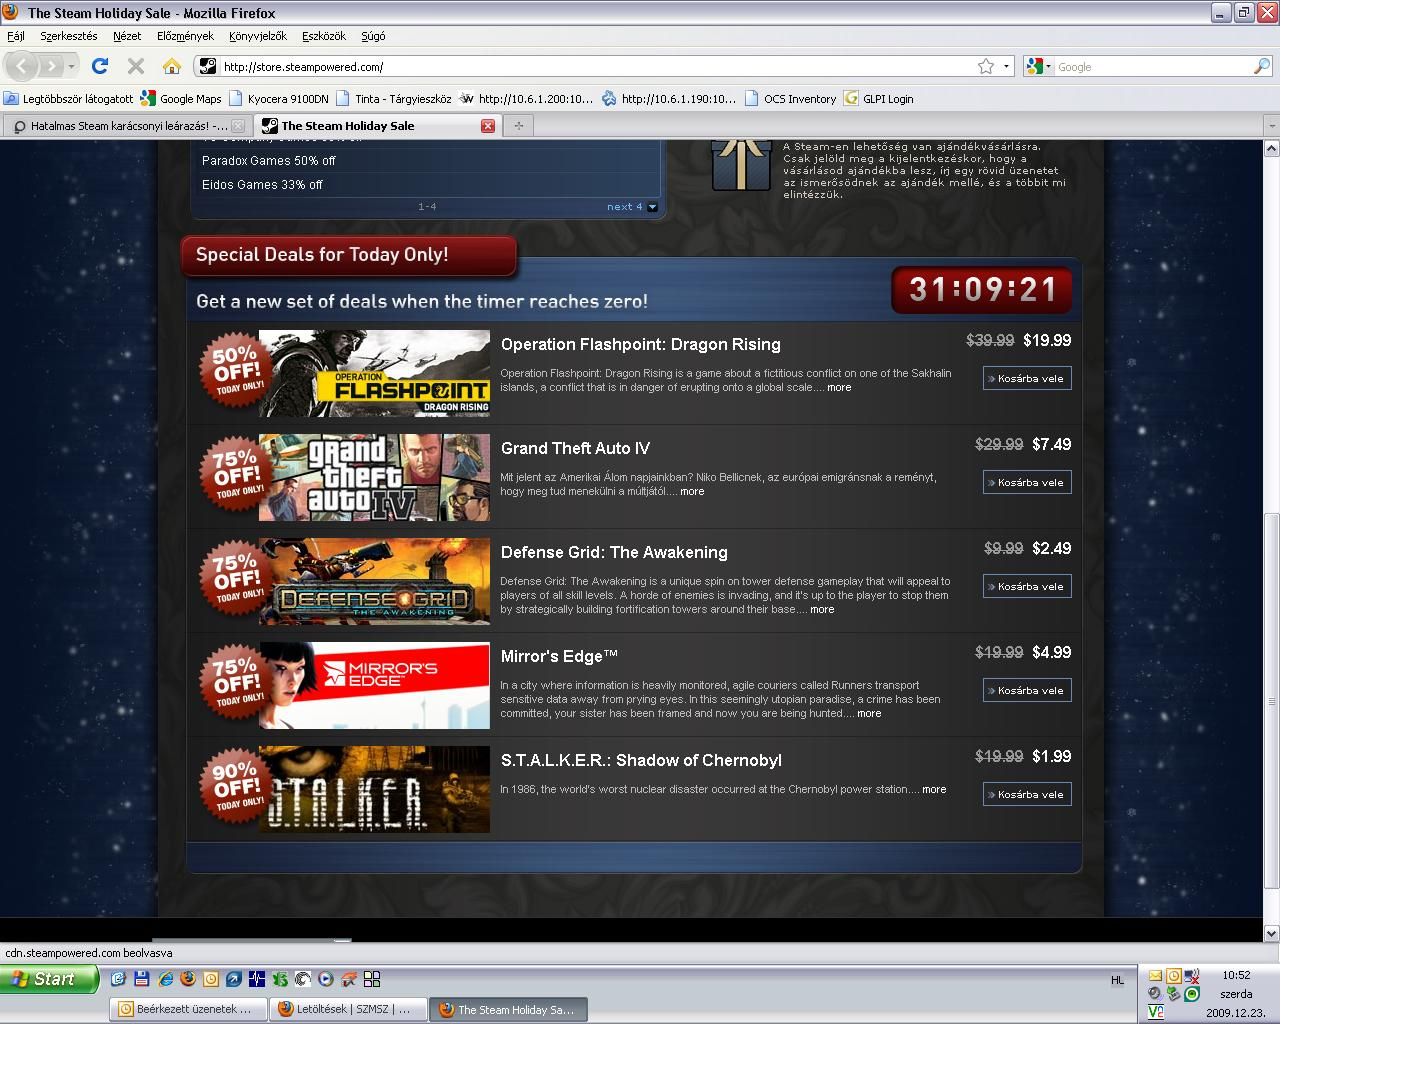This screenshot has width=1425, height=1067.
Task: Click the S.T.A.L.K.E.R. banner image
Action: point(374,789)
